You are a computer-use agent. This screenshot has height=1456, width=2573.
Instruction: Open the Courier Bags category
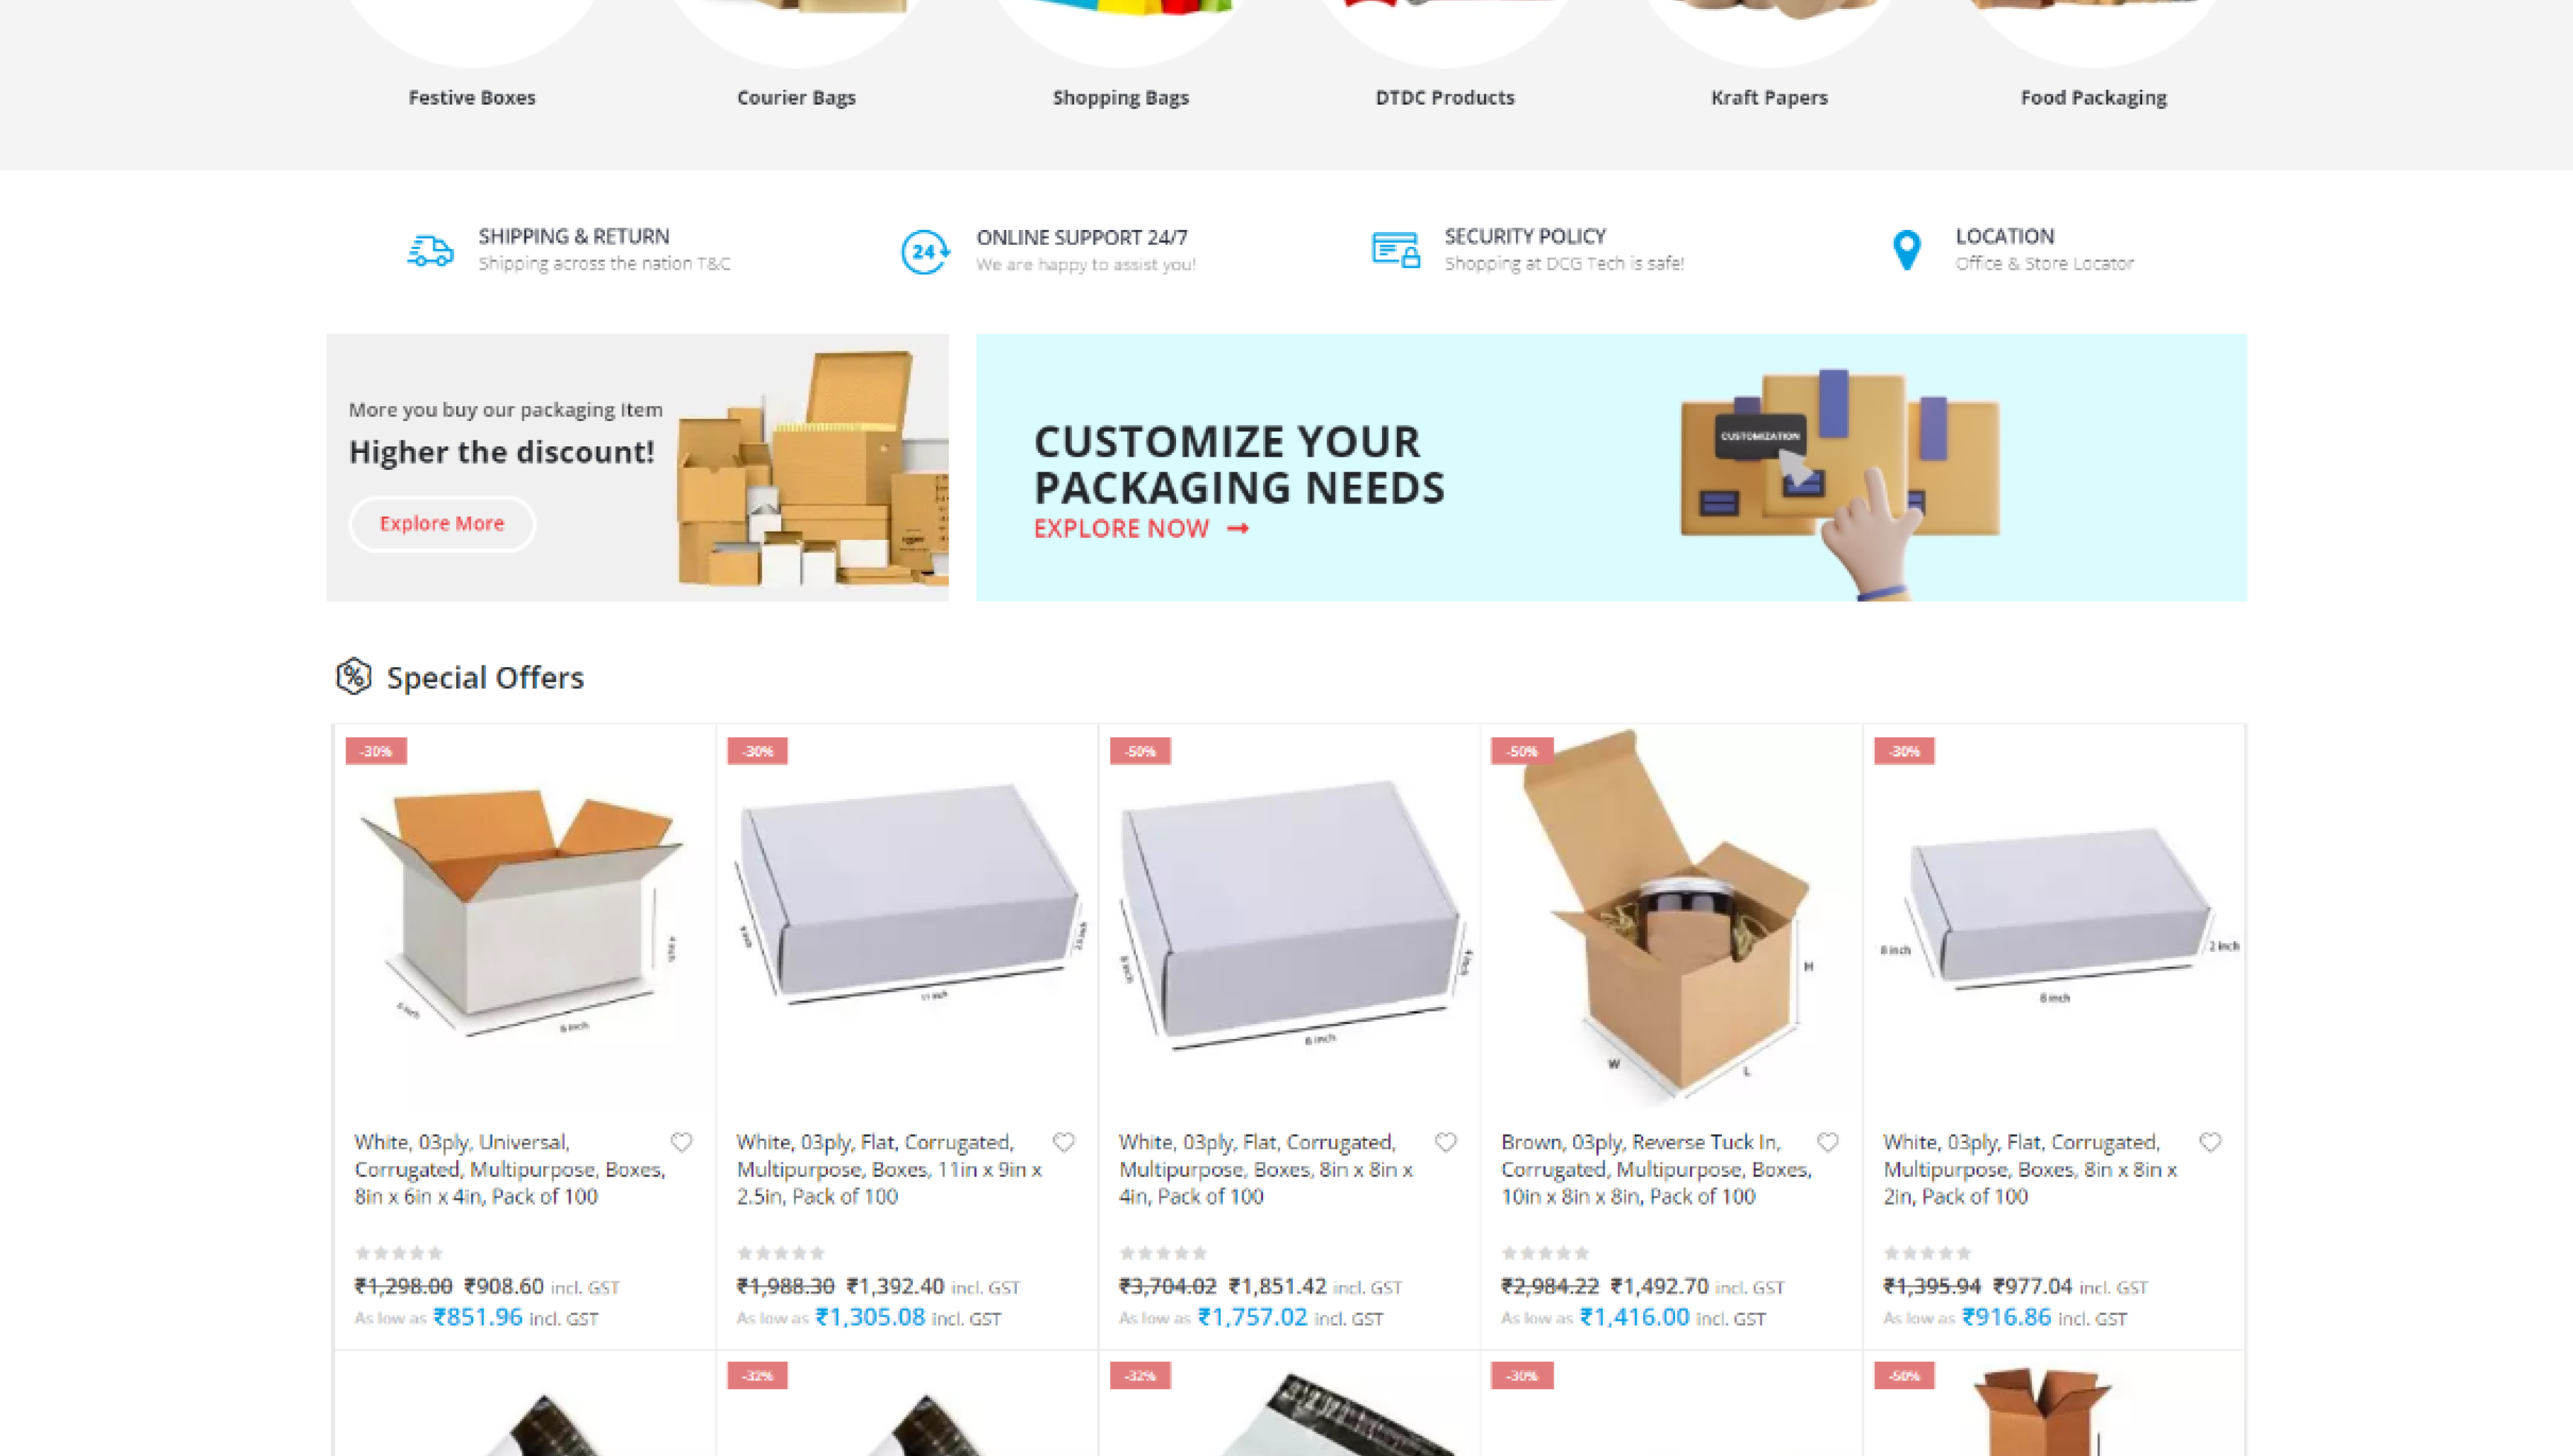[x=796, y=97]
